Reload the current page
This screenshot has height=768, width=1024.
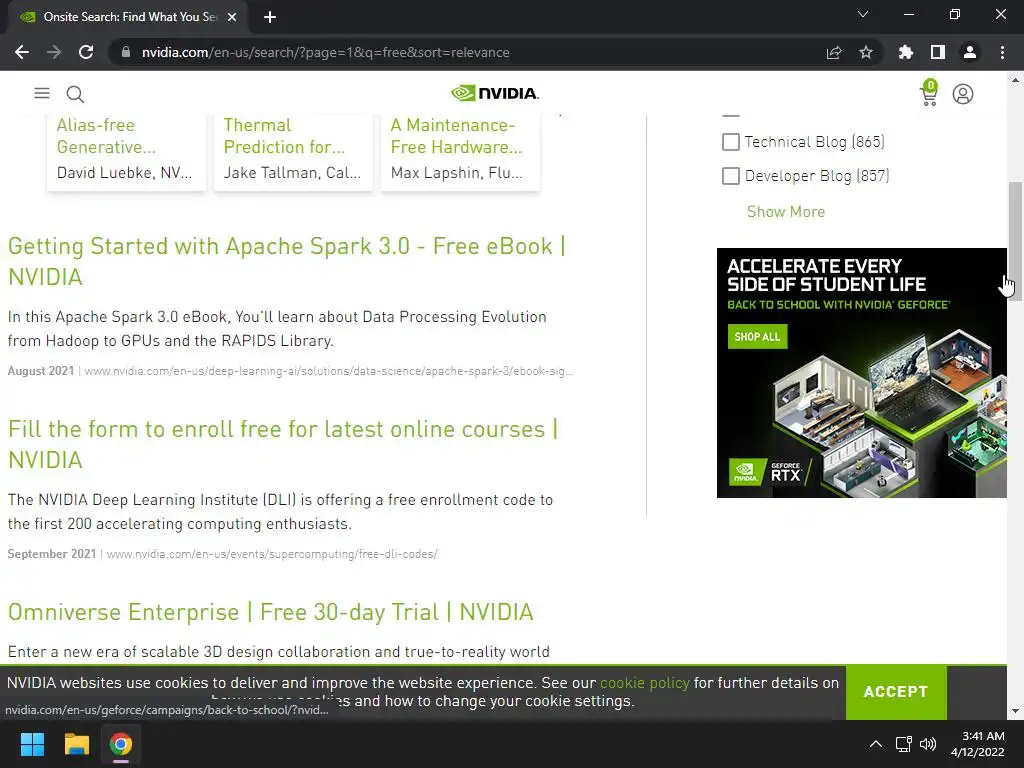86,52
